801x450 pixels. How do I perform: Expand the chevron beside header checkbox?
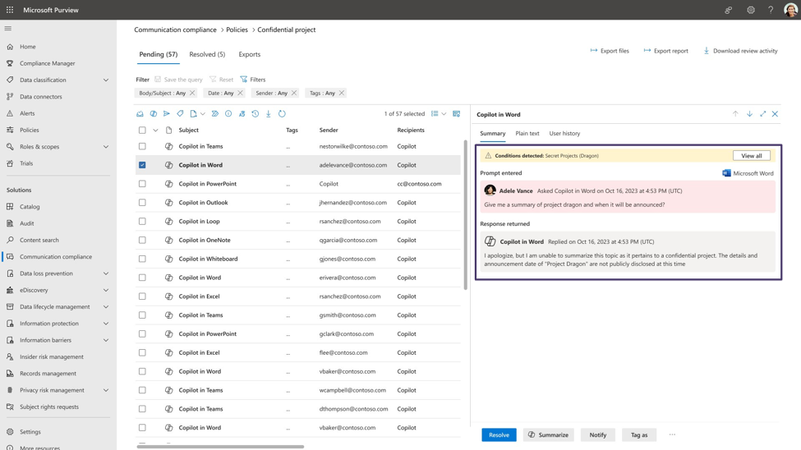(155, 130)
